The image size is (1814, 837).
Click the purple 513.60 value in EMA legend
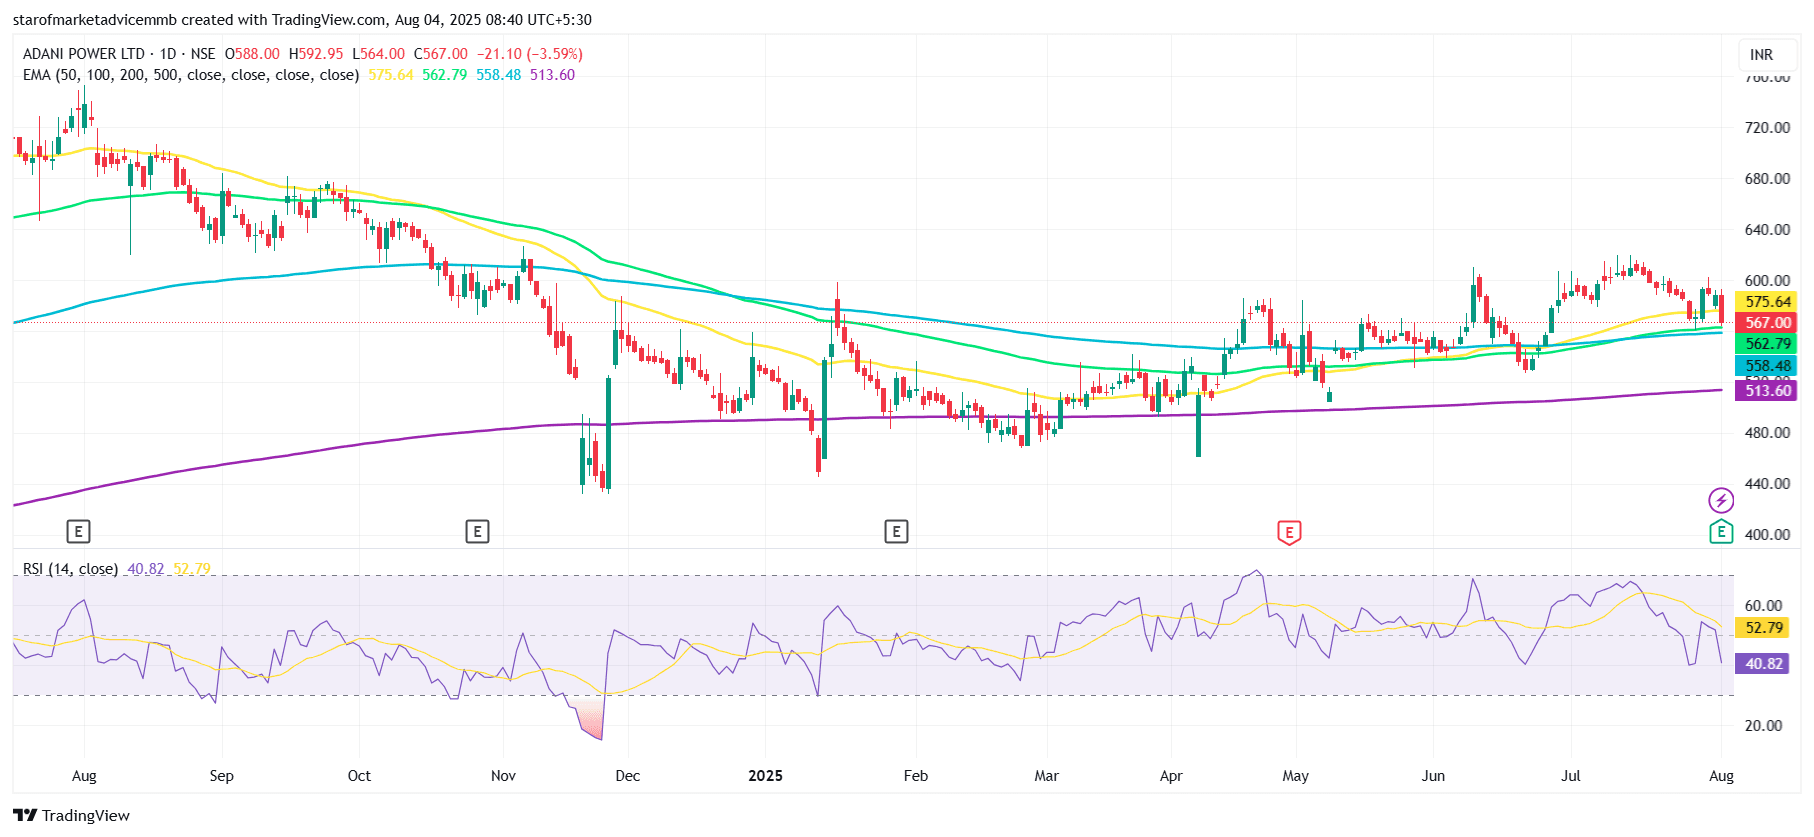pos(553,75)
